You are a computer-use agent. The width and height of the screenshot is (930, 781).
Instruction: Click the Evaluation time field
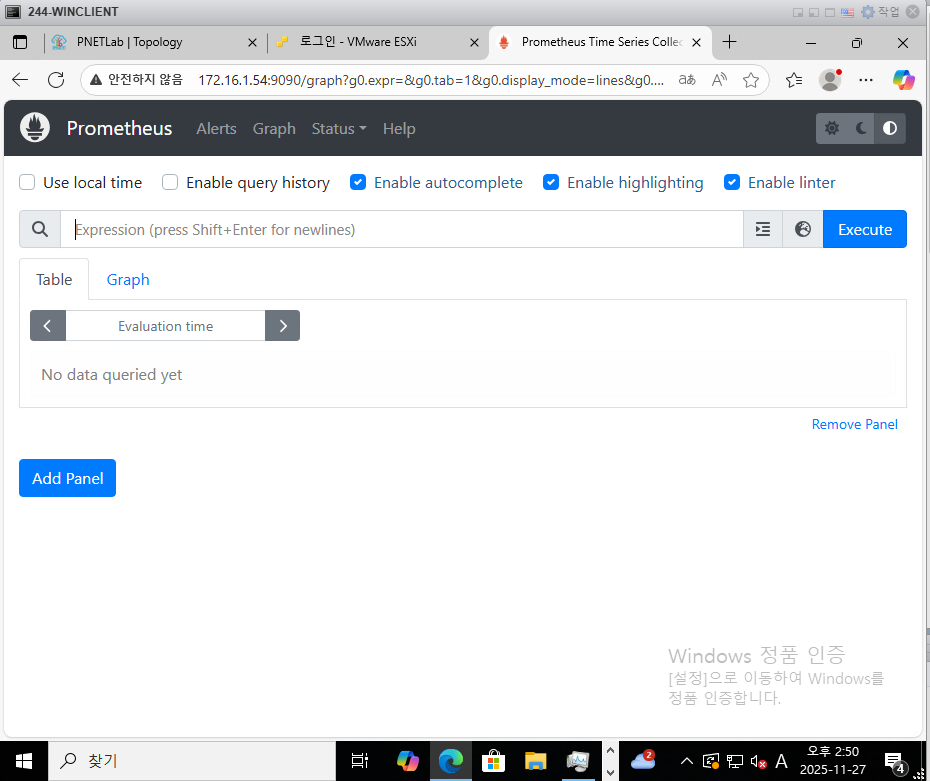point(165,326)
